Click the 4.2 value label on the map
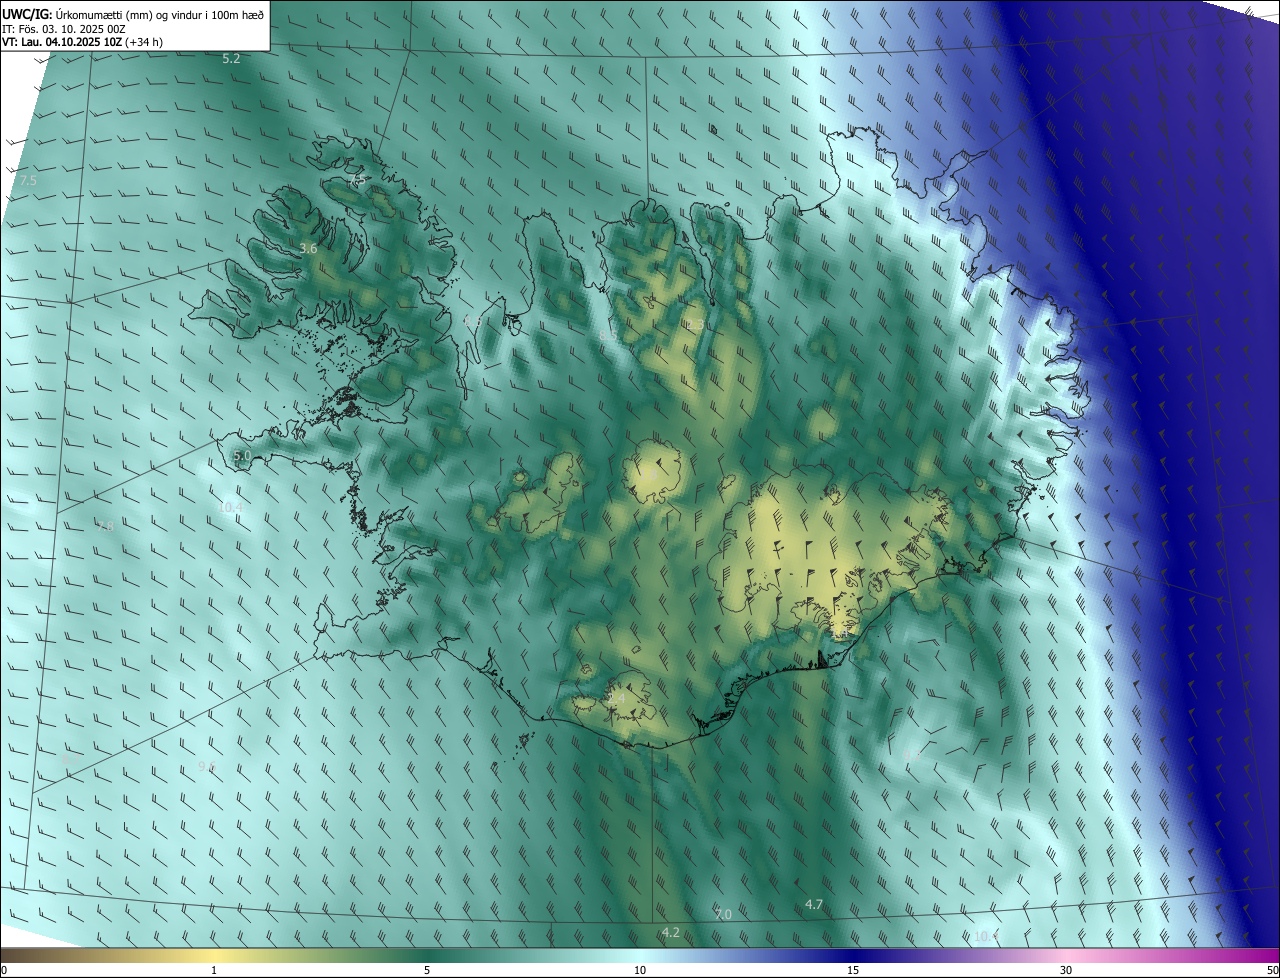This screenshot has width=1280, height=978. pyautogui.click(x=671, y=932)
